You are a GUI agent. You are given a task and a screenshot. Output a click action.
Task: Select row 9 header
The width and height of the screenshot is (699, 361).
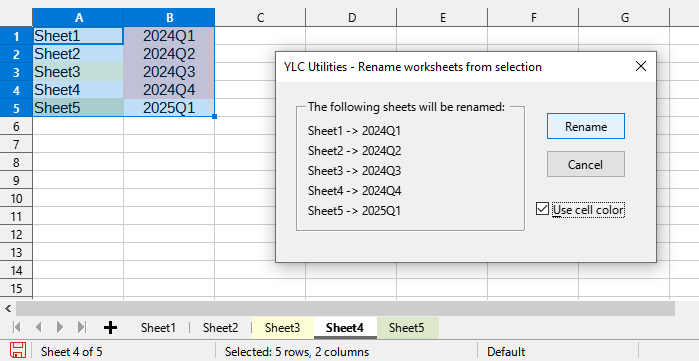click(16, 180)
